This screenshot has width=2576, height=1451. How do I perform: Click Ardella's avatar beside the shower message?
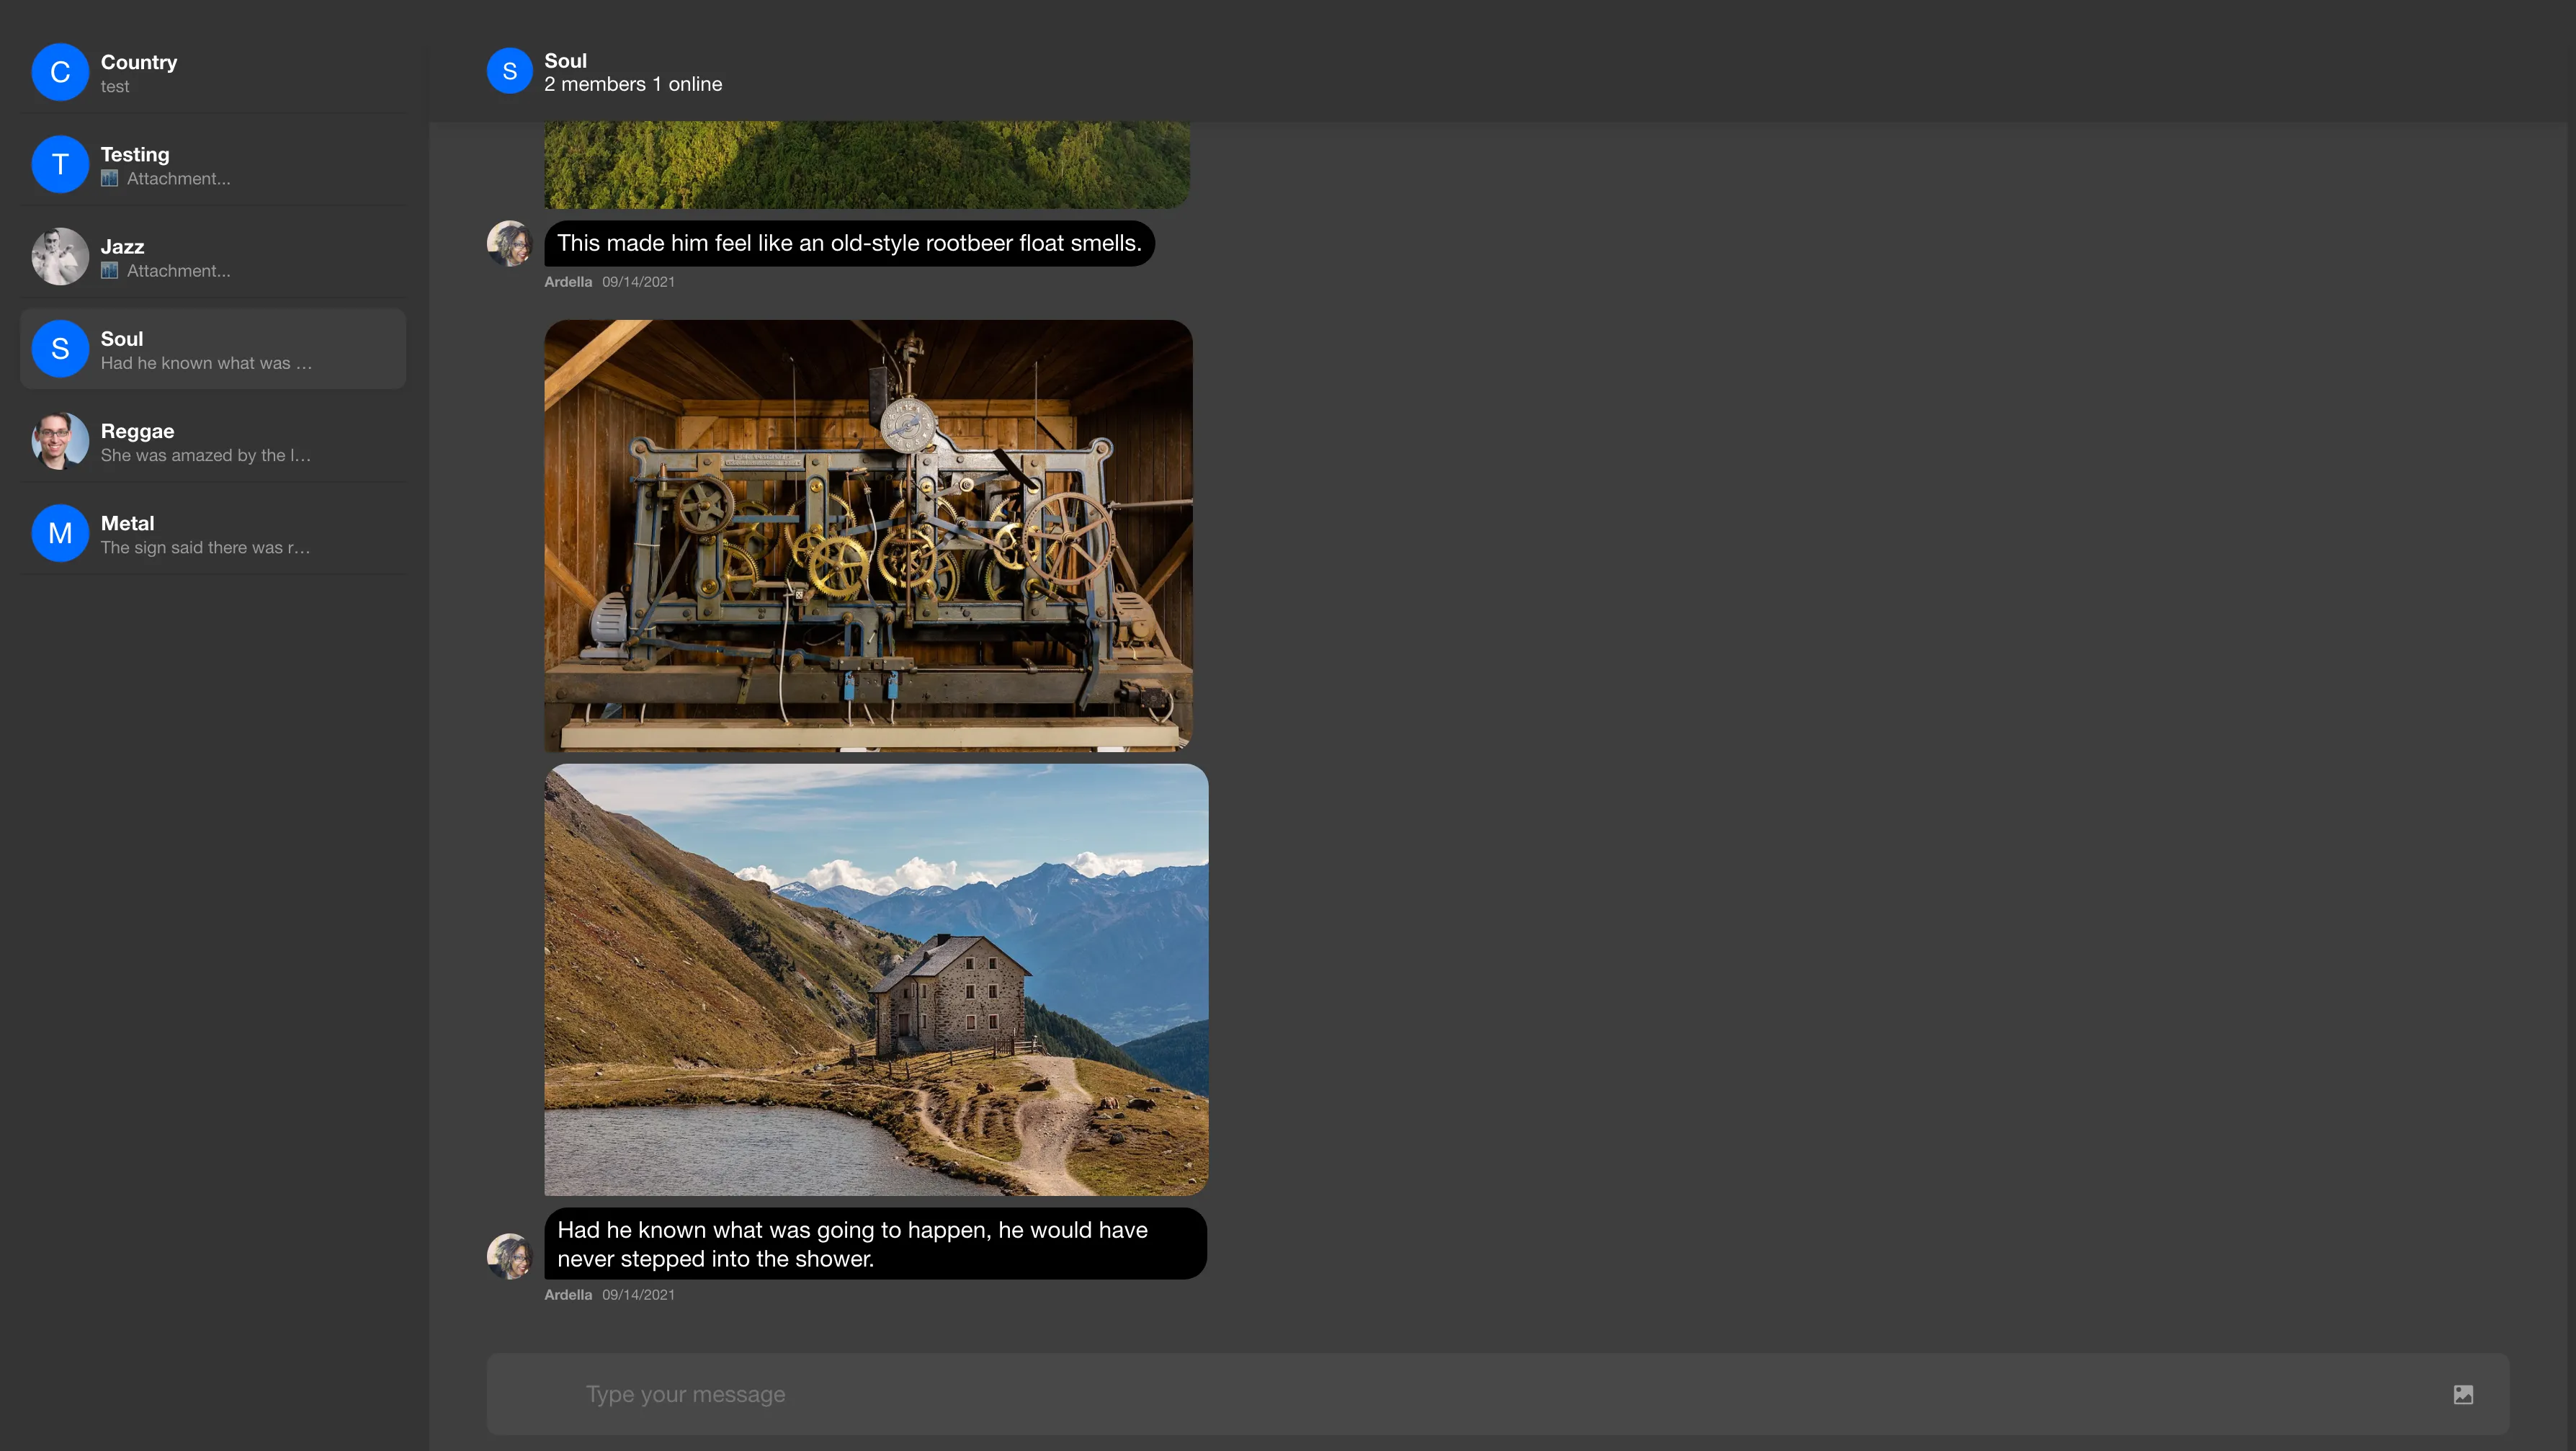510,1256
